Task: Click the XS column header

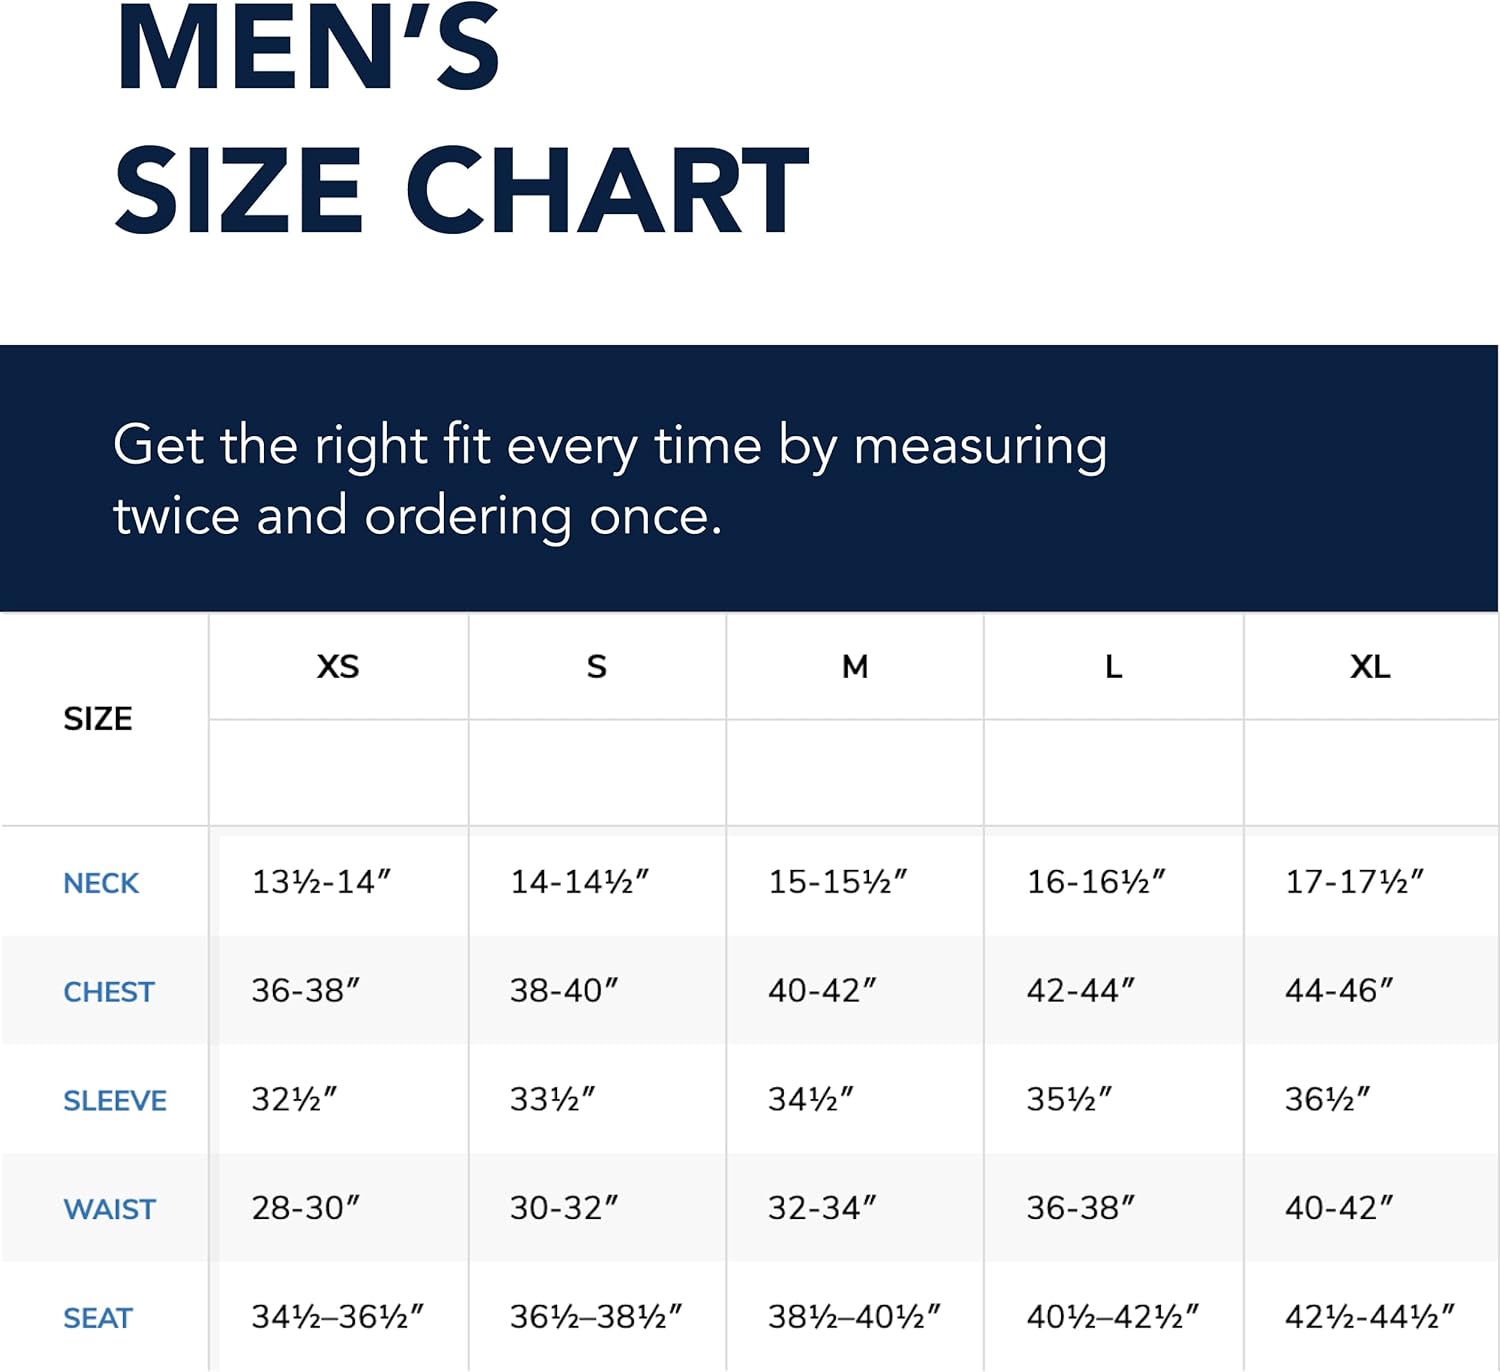Action: point(338,667)
